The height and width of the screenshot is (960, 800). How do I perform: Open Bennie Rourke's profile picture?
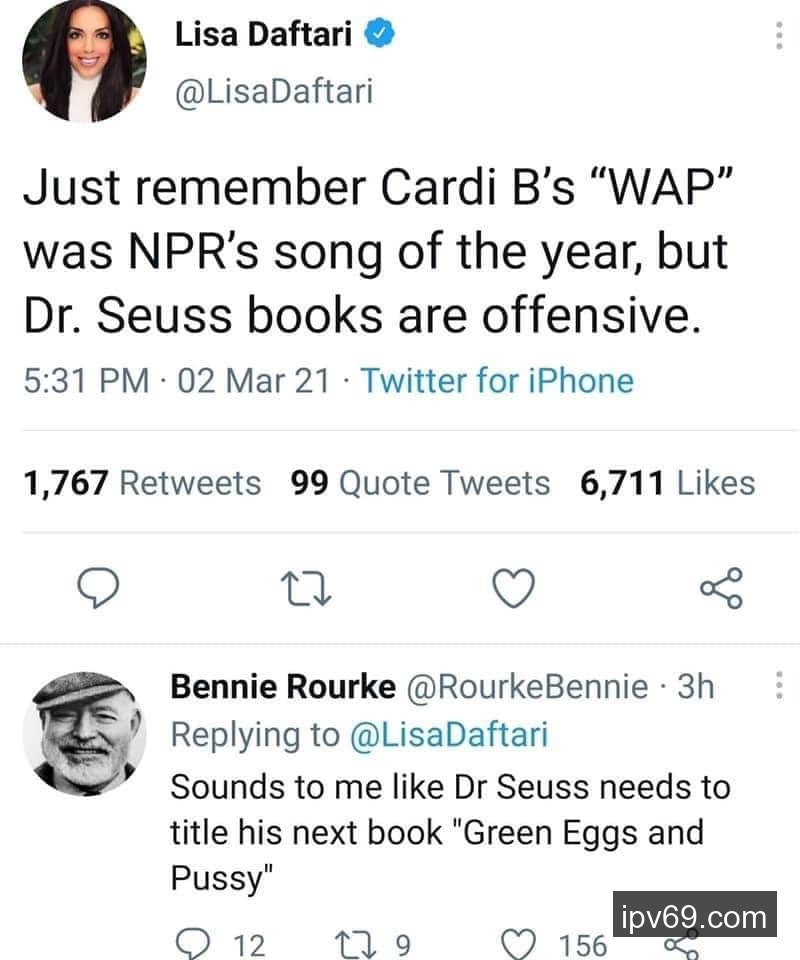coord(84,732)
